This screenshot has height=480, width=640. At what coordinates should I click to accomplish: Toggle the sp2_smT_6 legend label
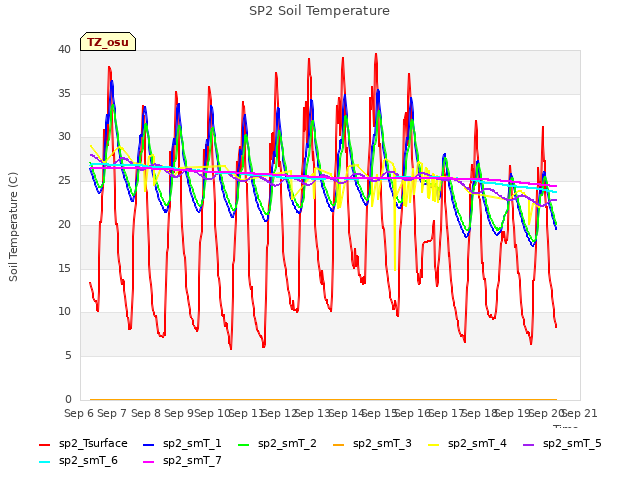(88, 461)
